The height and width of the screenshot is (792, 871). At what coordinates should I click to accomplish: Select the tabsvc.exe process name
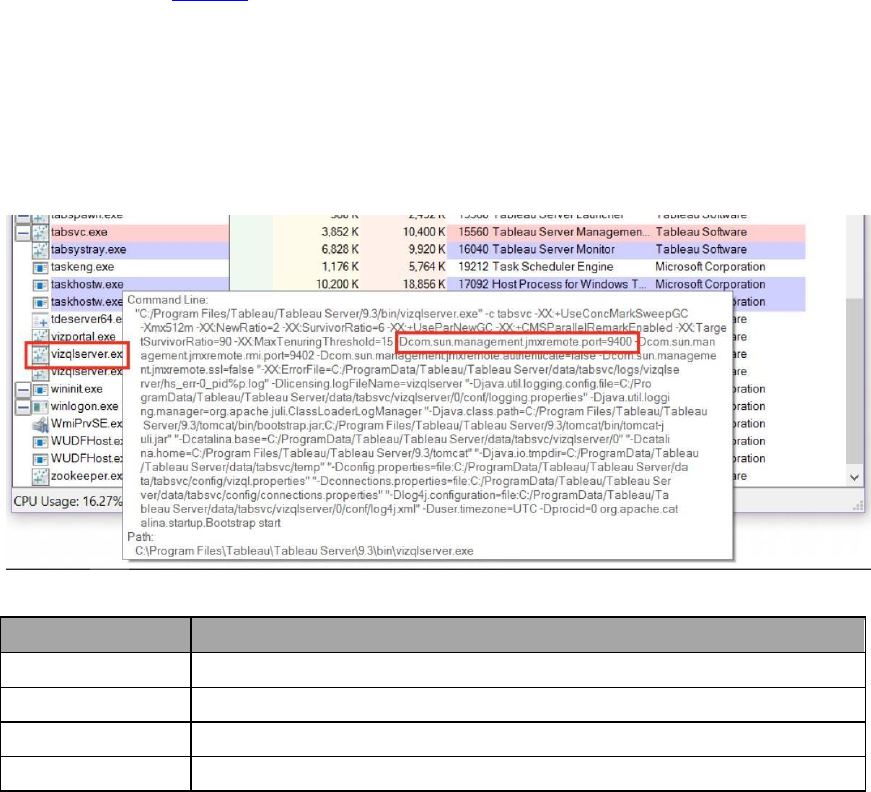79,232
